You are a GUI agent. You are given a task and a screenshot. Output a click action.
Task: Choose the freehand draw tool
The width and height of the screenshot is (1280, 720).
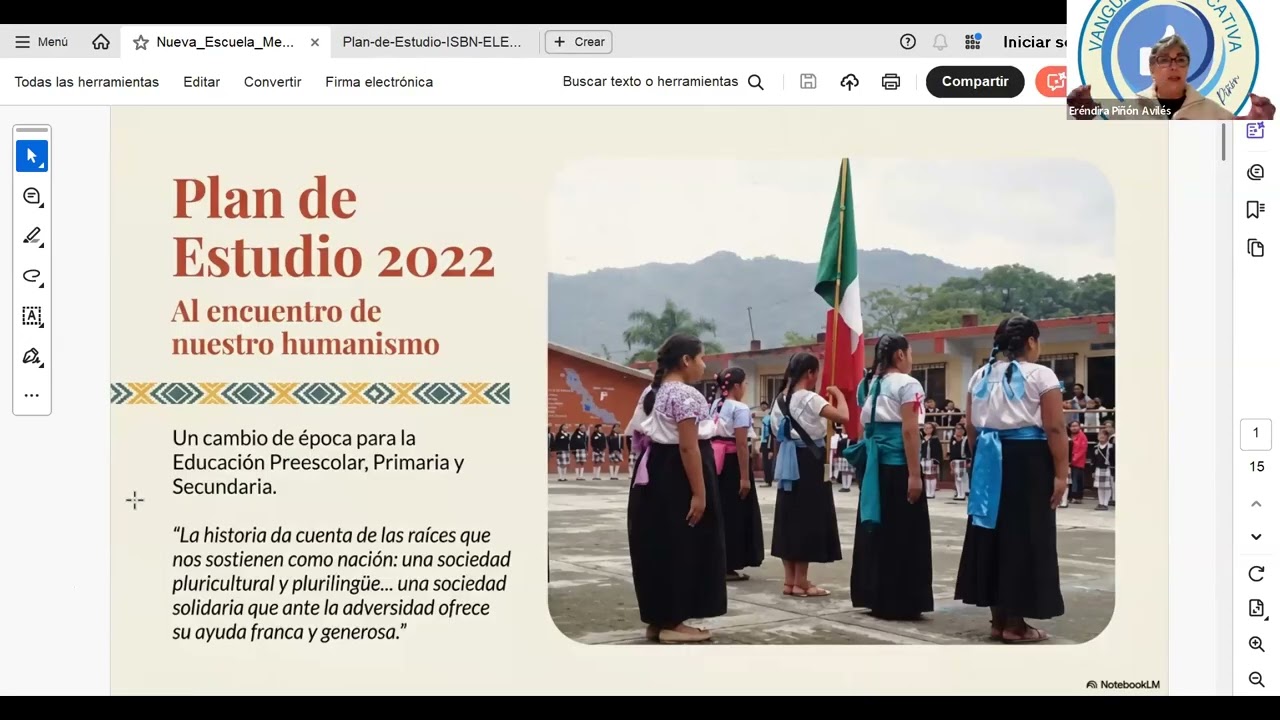(32, 276)
